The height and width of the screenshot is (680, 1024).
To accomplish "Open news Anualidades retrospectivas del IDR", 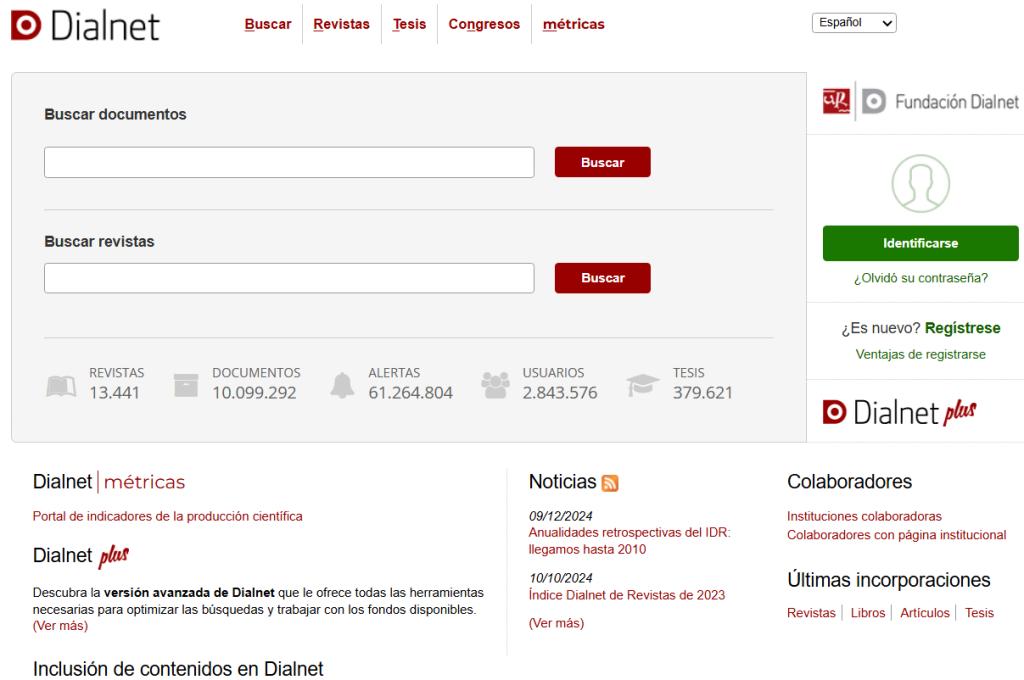I will coord(630,541).
